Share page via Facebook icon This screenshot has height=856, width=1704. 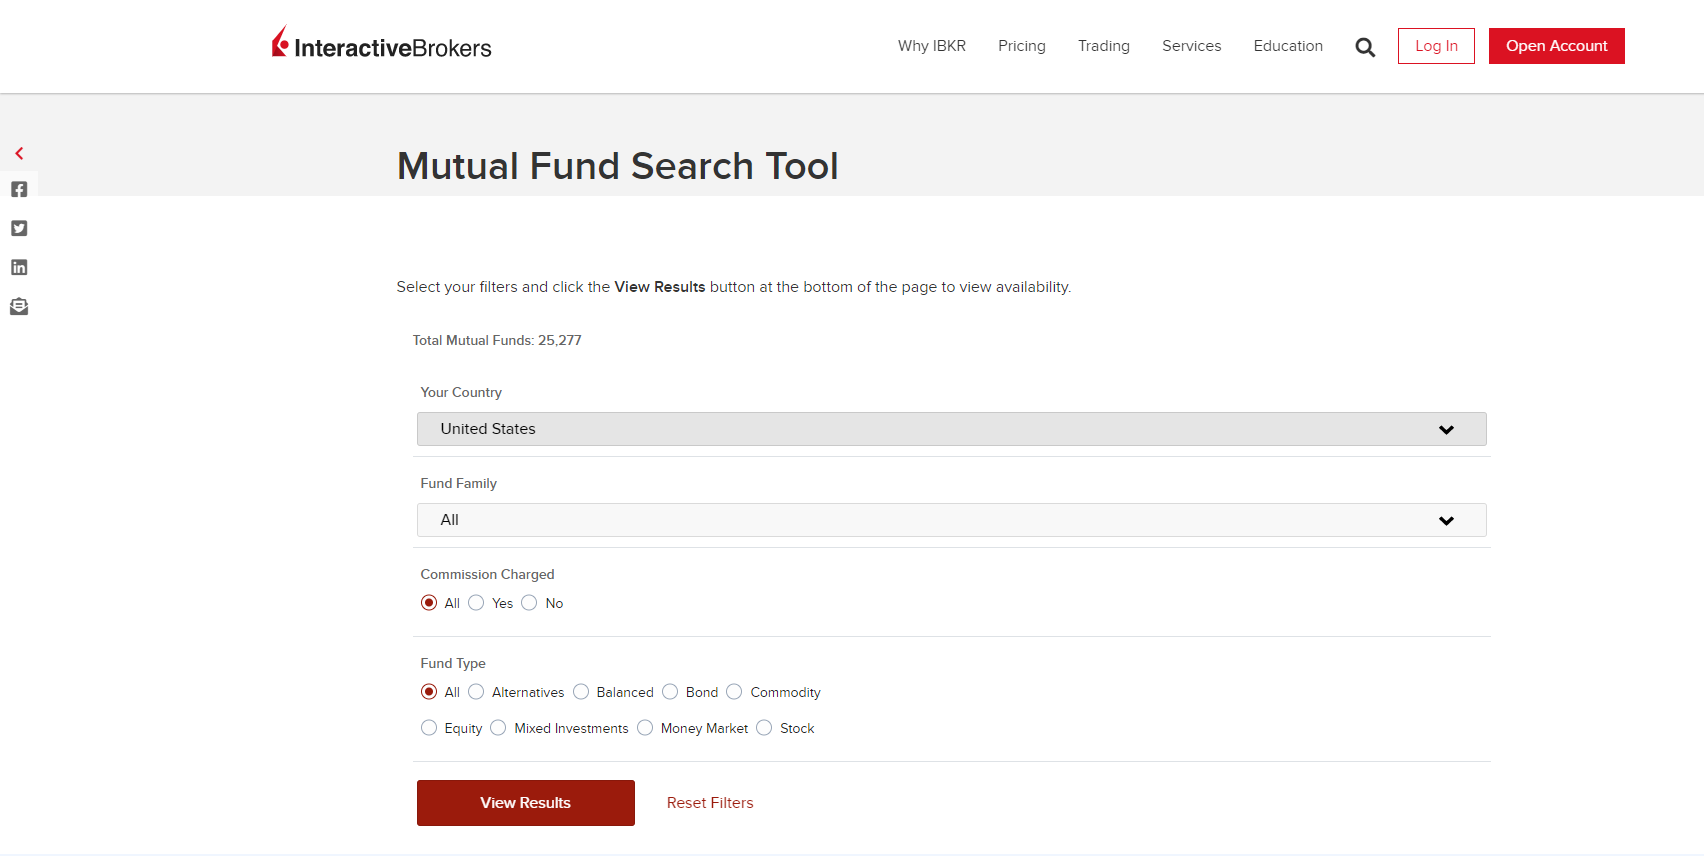point(19,189)
